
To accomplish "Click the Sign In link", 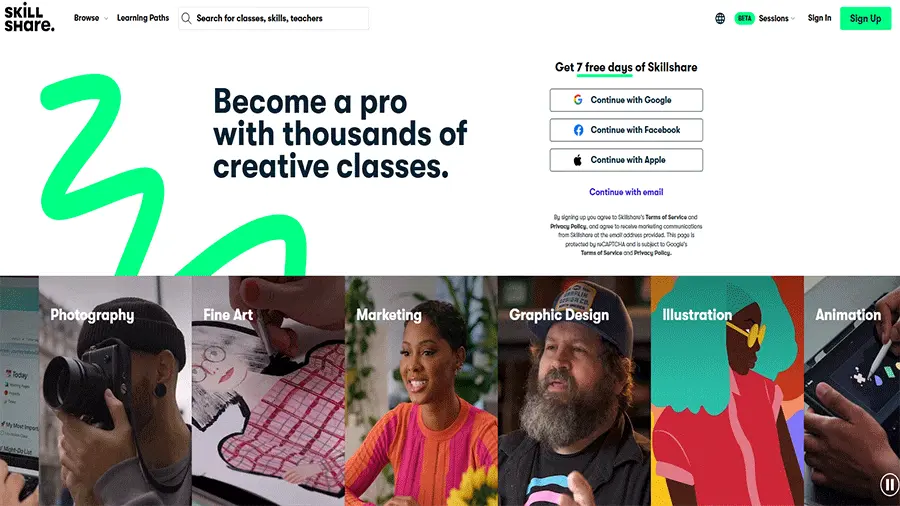I will tap(819, 18).
